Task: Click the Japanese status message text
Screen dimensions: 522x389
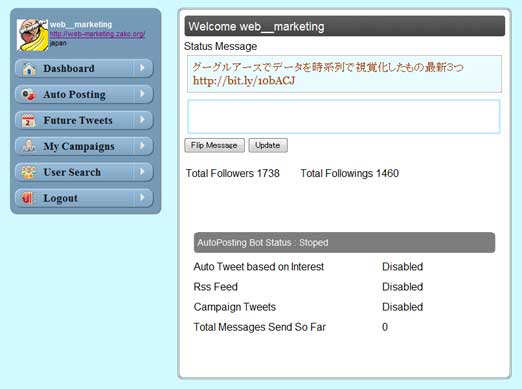Action: click(328, 67)
